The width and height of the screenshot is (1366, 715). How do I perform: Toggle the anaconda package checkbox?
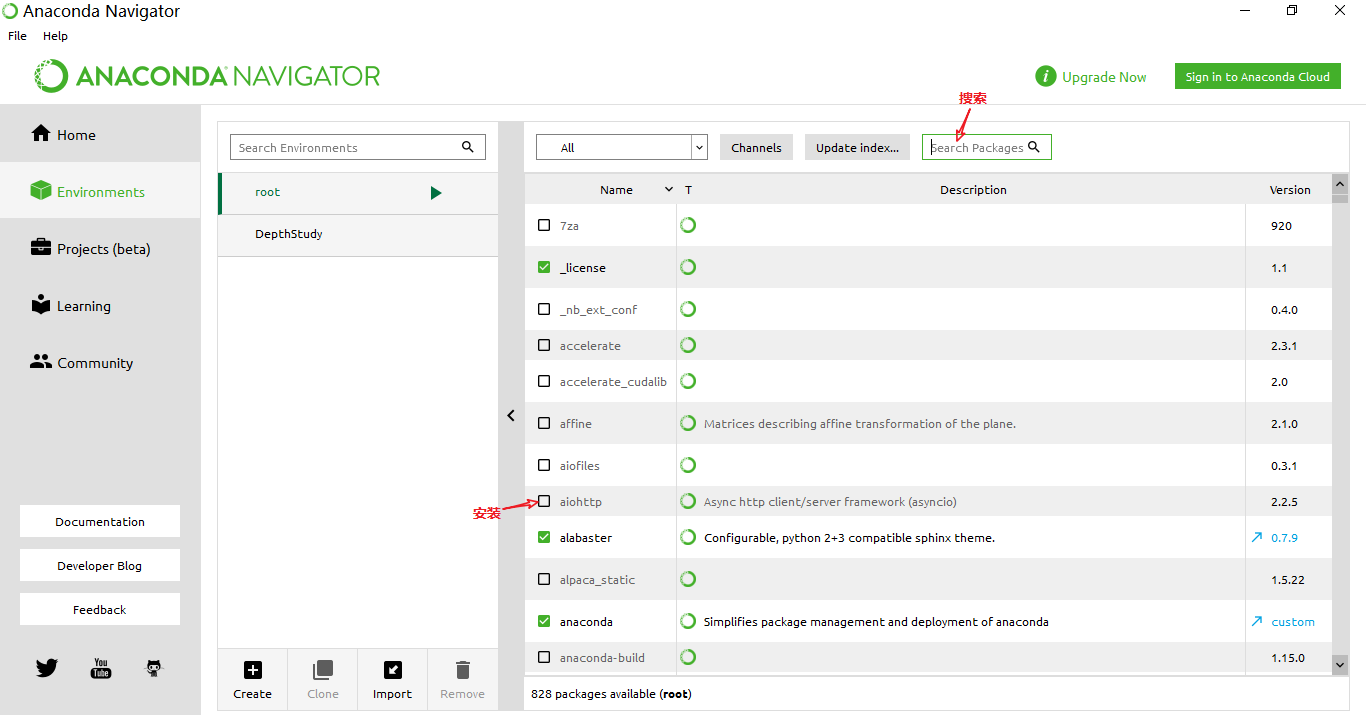click(x=544, y=621)
